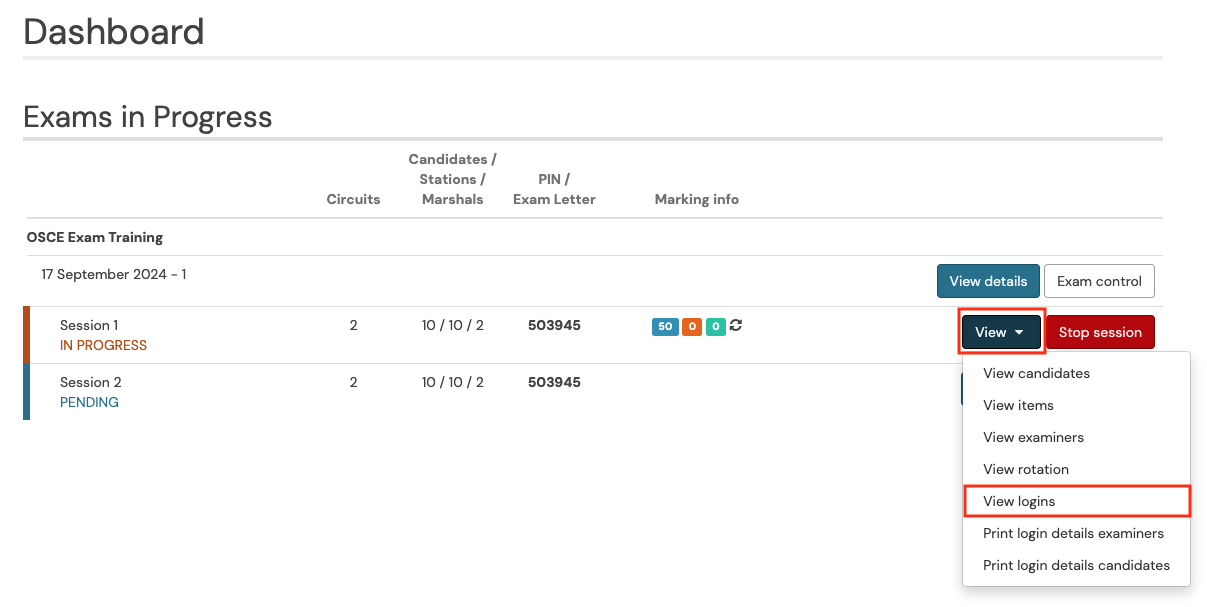Click the orange 0 marking badge

(x=692, y=327)
